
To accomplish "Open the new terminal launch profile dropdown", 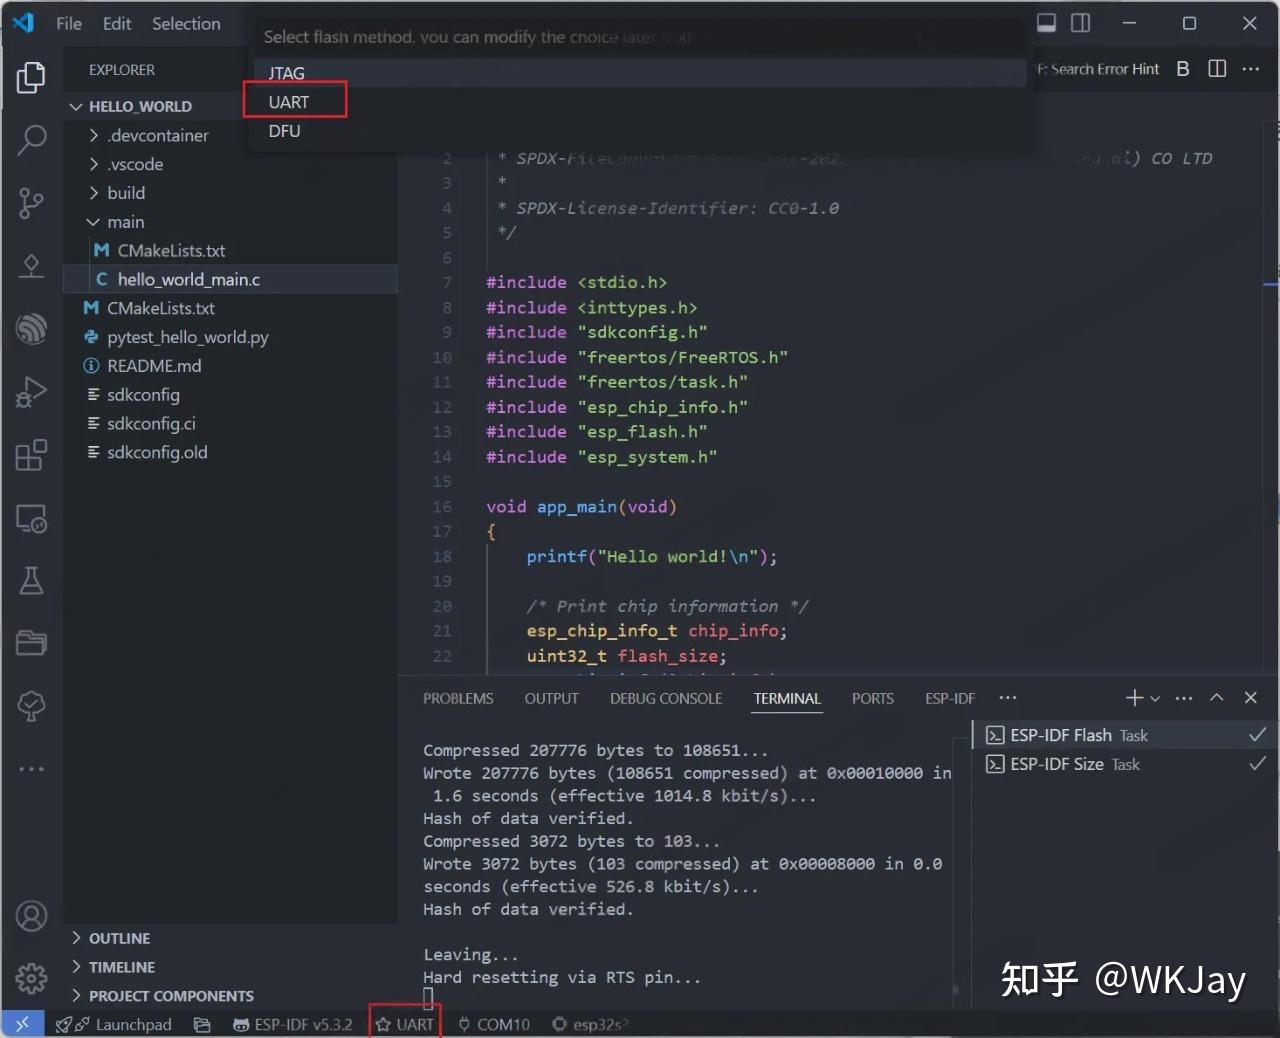I will click(x=1154, y=697).
